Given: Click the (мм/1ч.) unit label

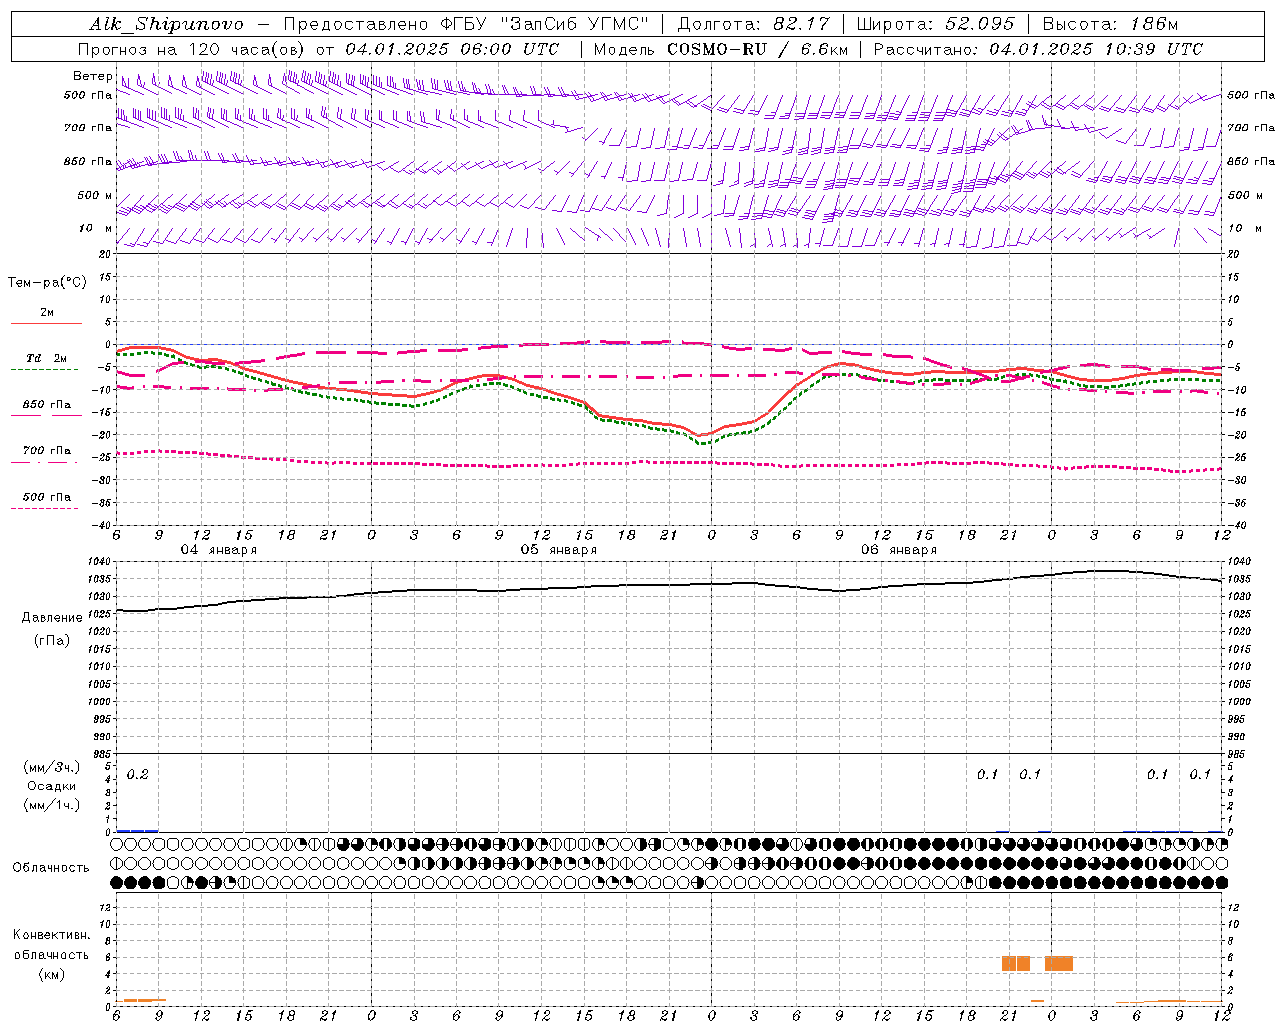Looking at the screenshot, I should 52,805.
